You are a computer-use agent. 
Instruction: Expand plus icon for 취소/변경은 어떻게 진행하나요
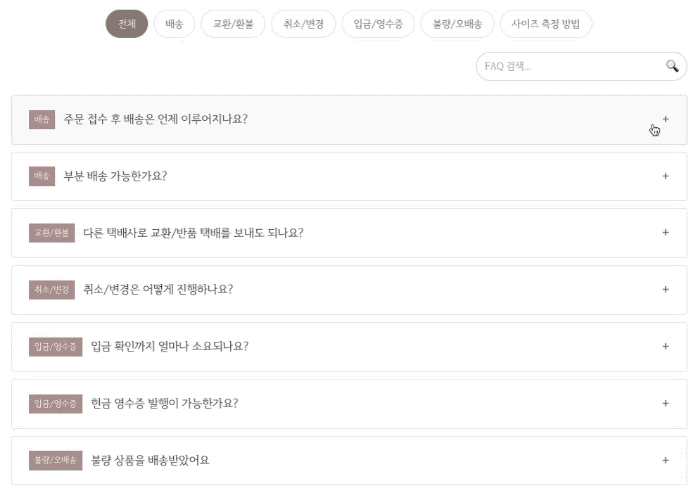pos(666,290)
